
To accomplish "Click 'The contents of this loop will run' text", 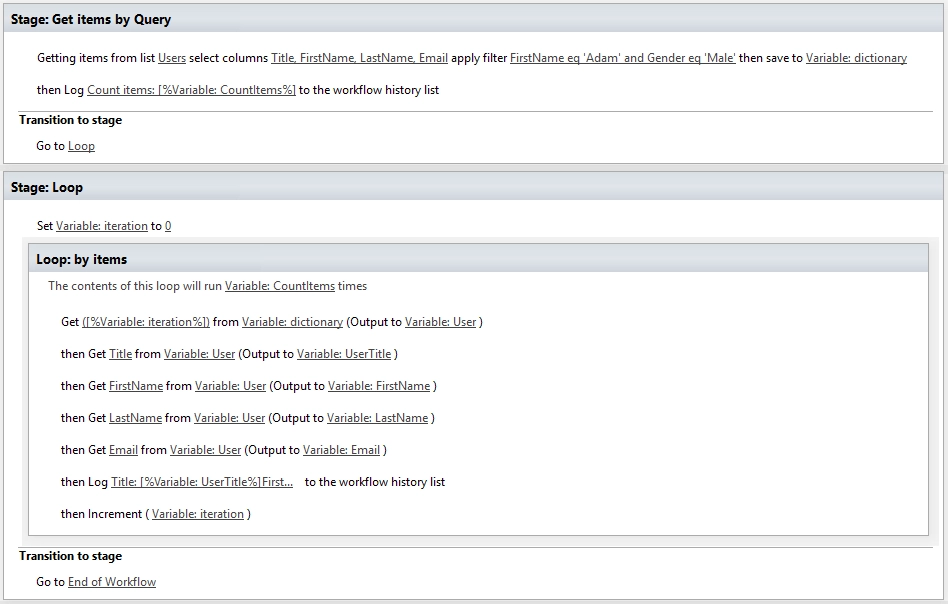I will [135, 286].
